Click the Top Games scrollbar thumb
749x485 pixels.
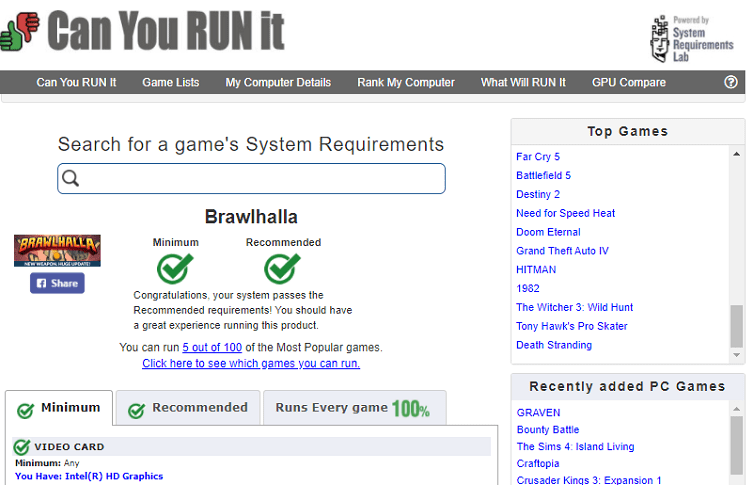click(x=736, y=326)
